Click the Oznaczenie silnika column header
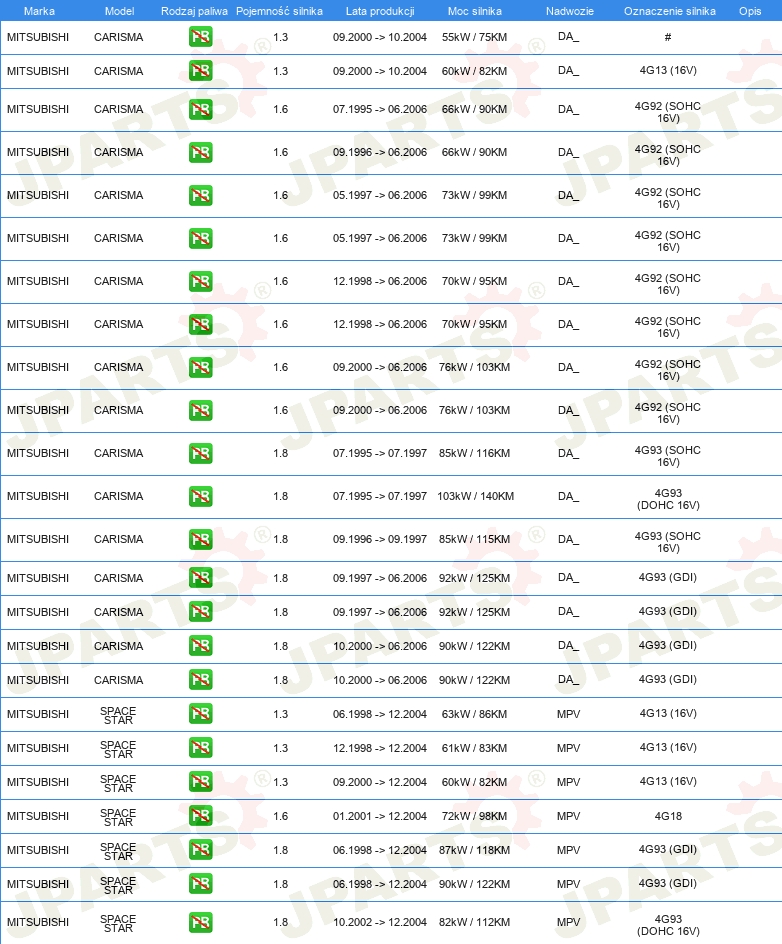This screenshot has width=782, height=944. [669, 11]
